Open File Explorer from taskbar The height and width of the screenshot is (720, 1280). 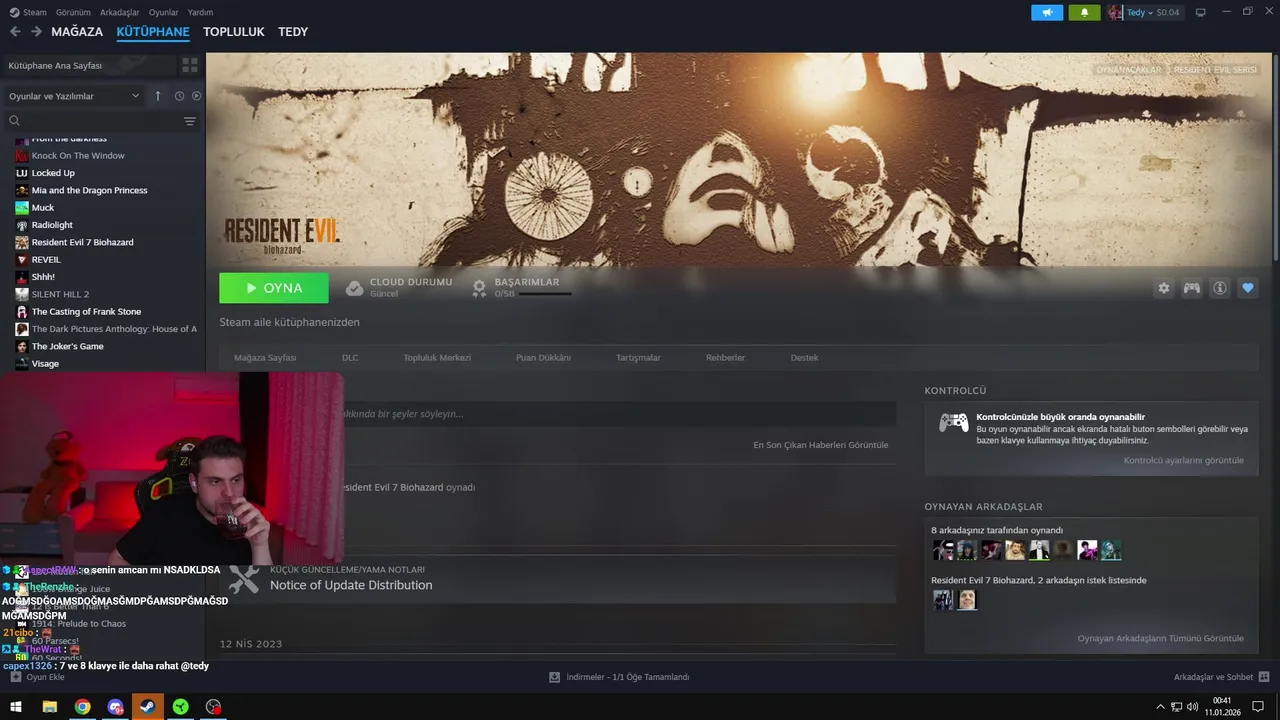click(49, 706)
